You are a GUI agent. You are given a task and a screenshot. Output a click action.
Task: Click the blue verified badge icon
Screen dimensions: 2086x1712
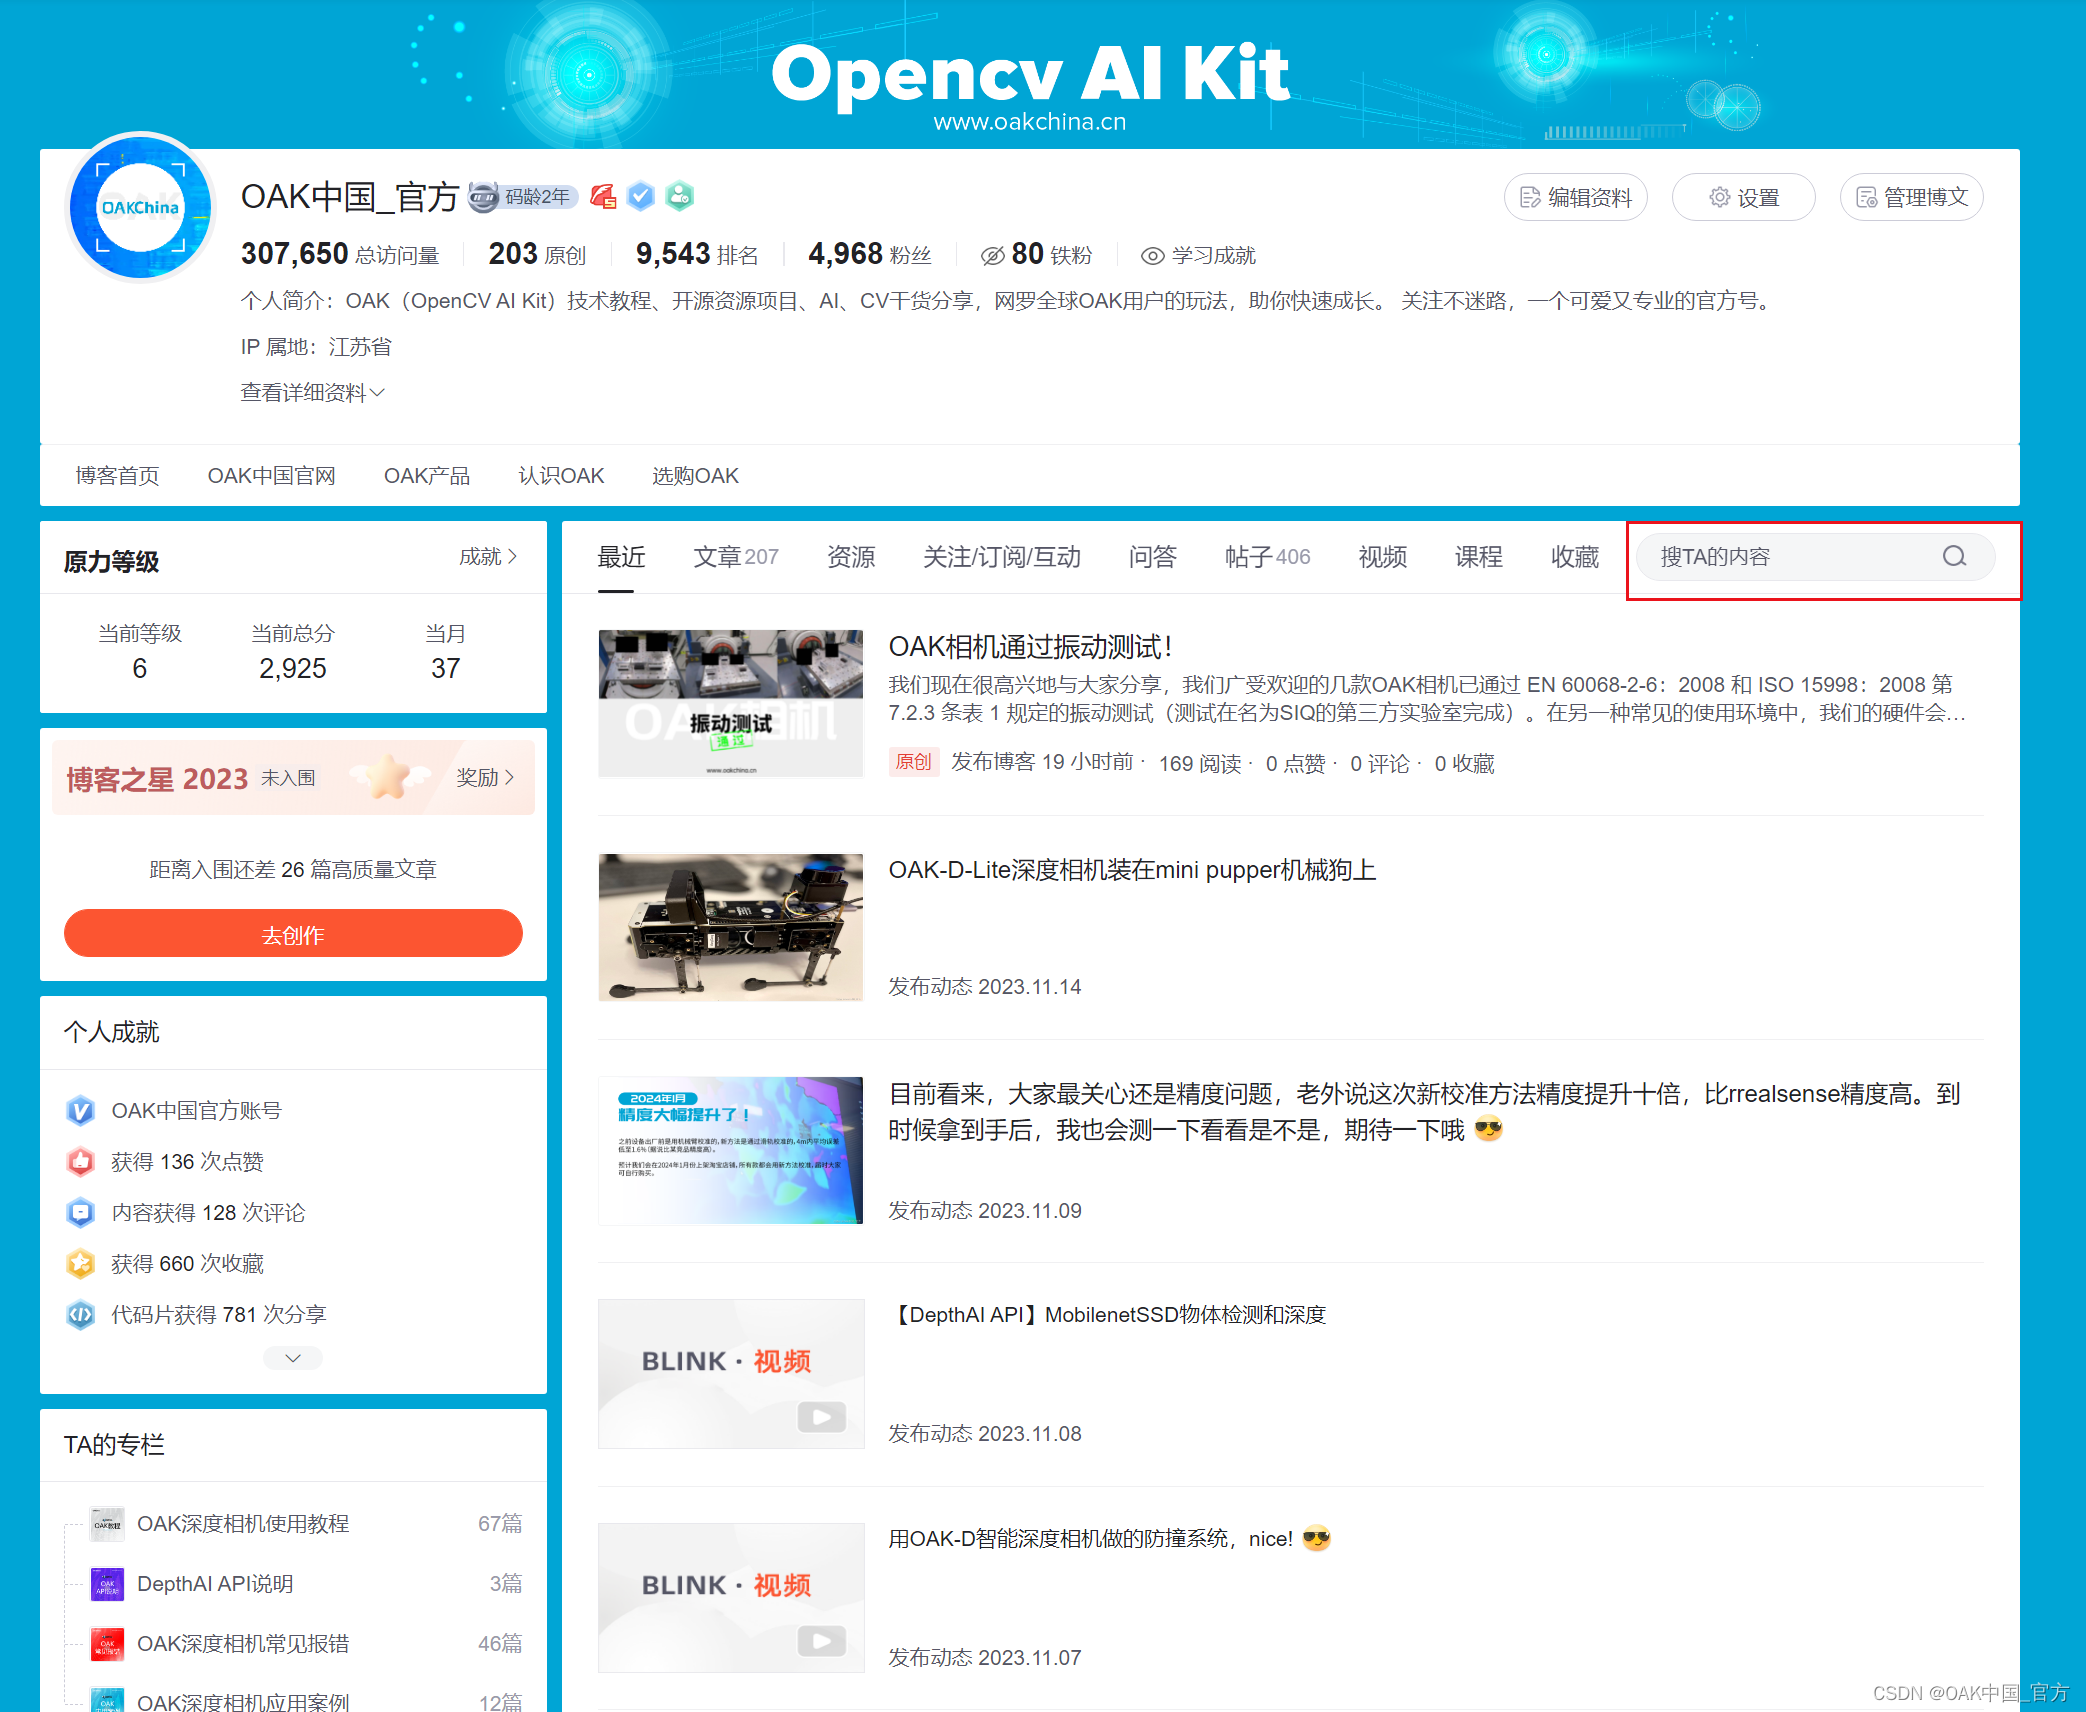pos(641,196)
